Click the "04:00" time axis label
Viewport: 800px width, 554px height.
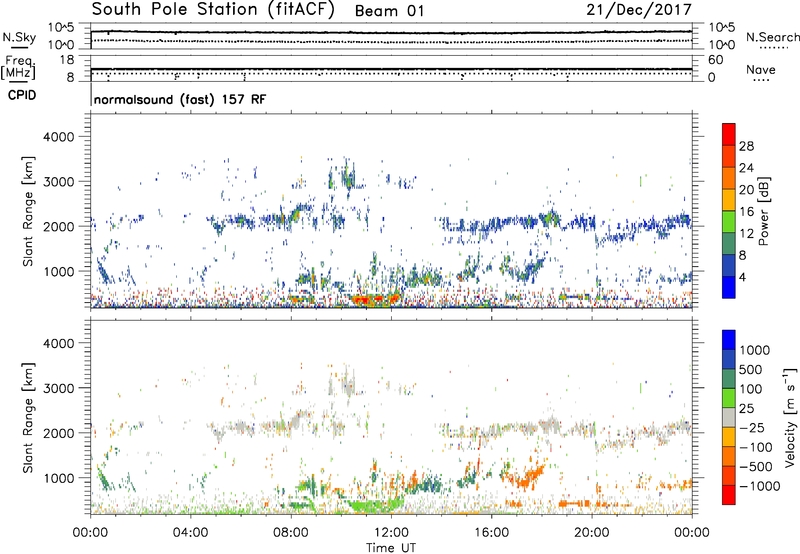point(190,533)
